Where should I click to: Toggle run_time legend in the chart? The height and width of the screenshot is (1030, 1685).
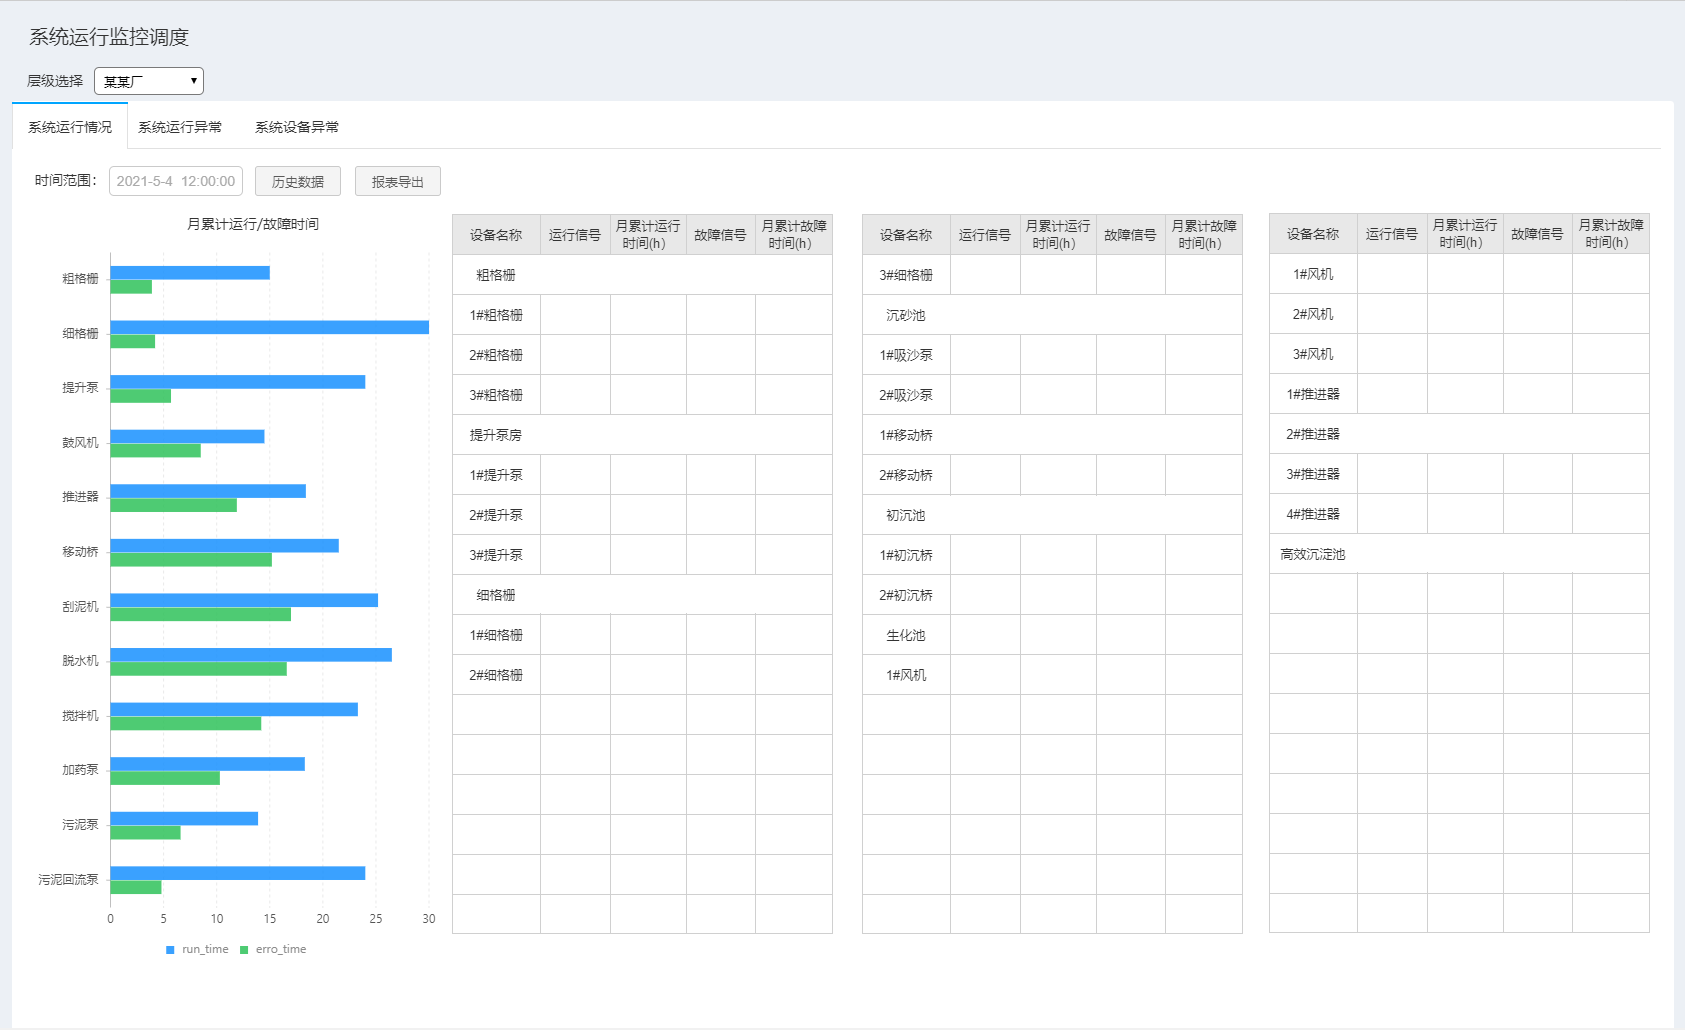pyautogui.click(x=197, y=949)
